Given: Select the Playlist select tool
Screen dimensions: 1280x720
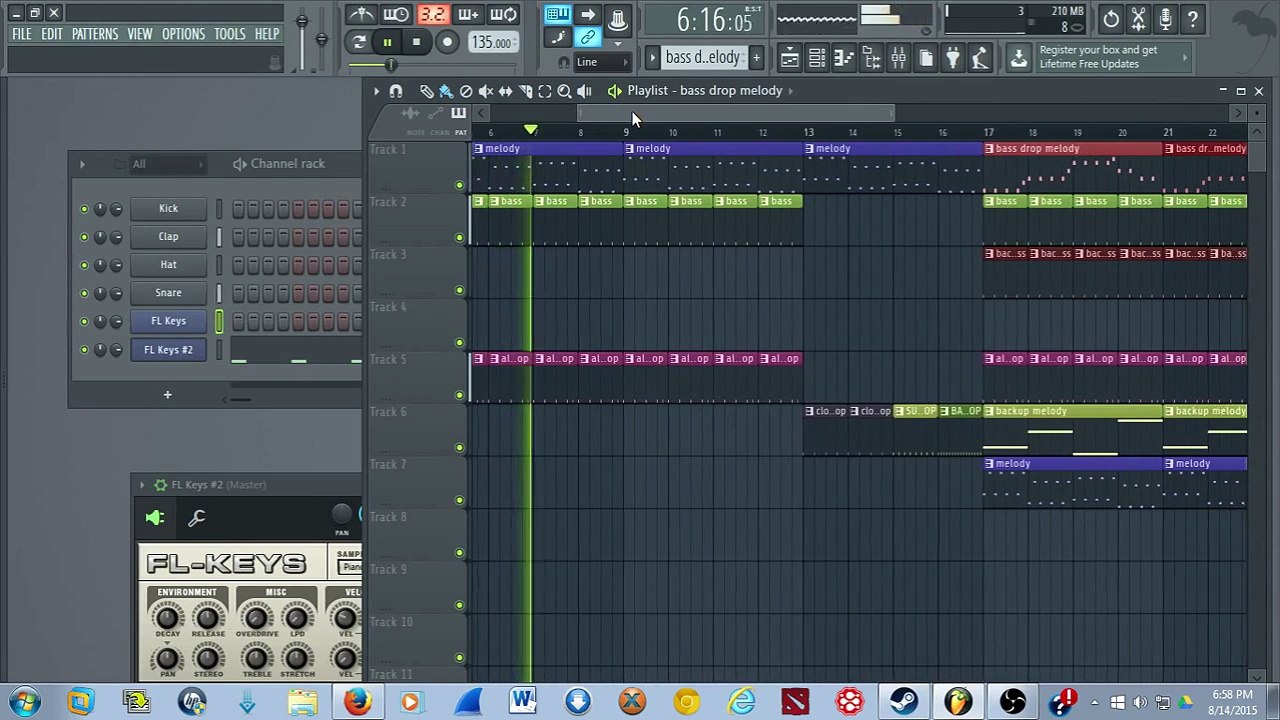Looking at the screenshot, I should point(545,91).
